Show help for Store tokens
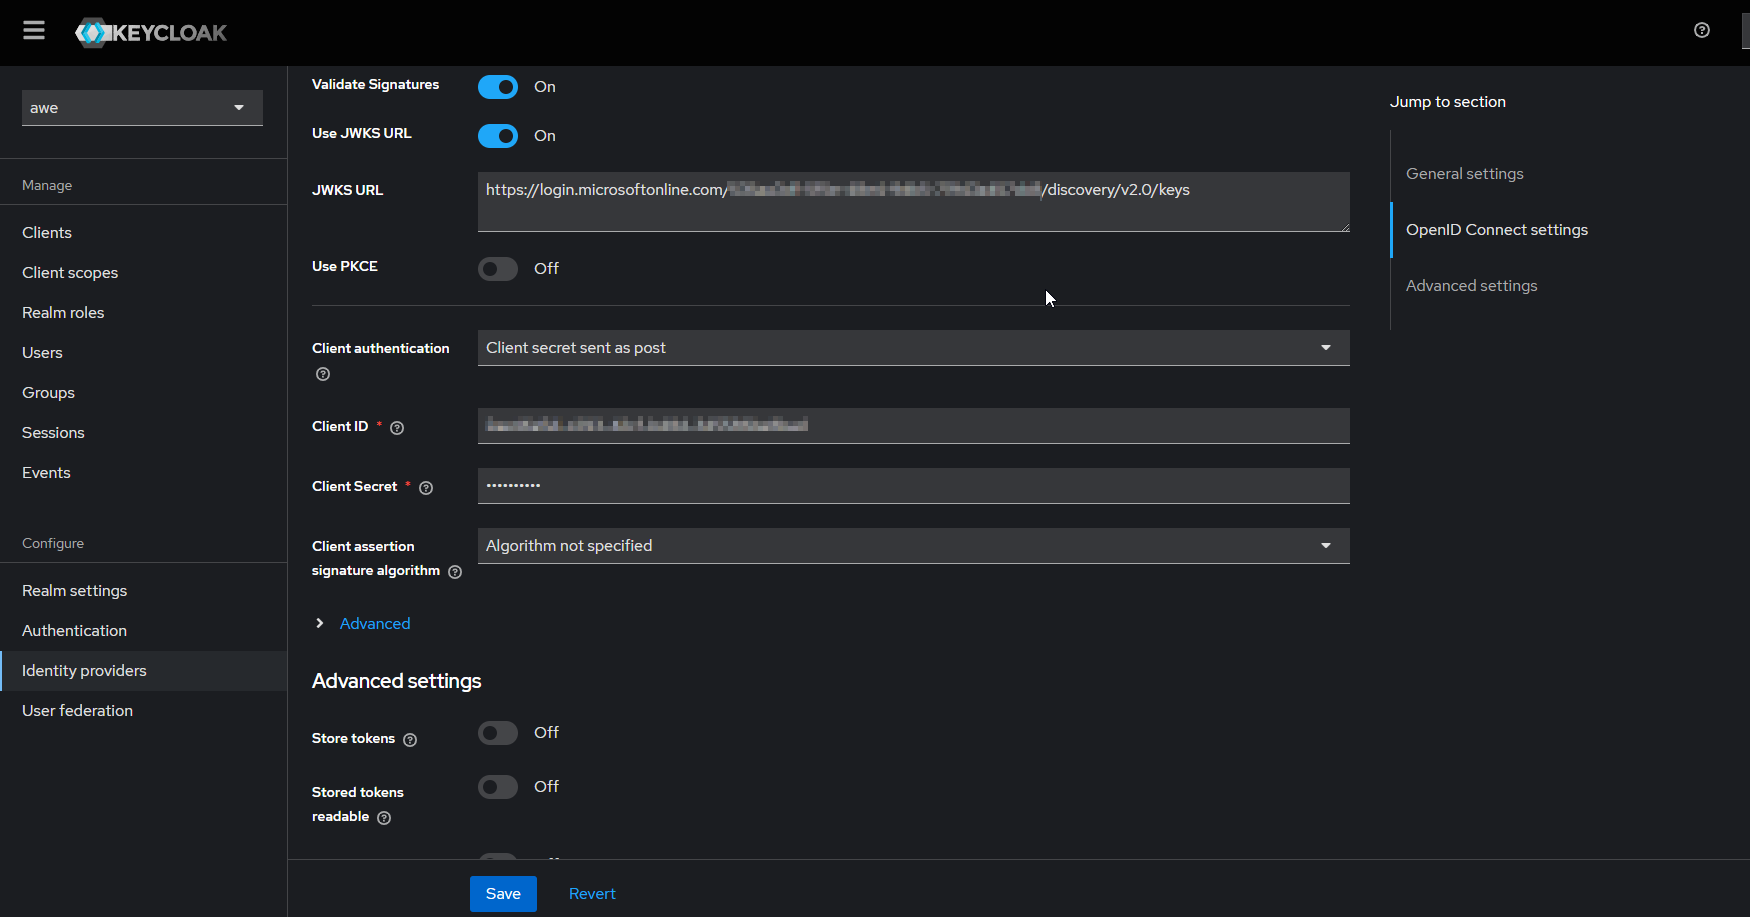 [410, 740]
